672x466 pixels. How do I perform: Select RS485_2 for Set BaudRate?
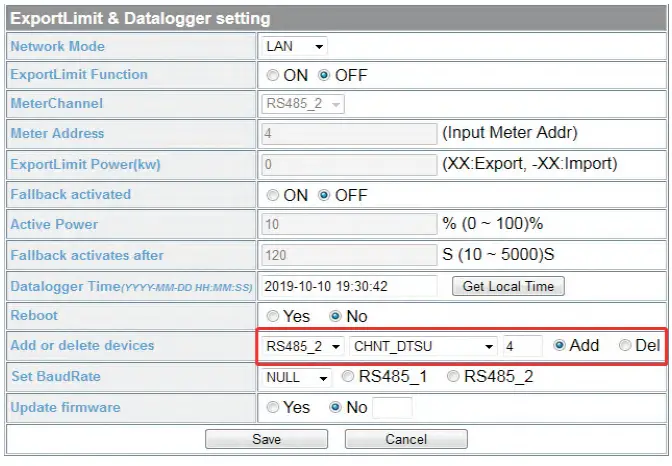click(453, 376)
